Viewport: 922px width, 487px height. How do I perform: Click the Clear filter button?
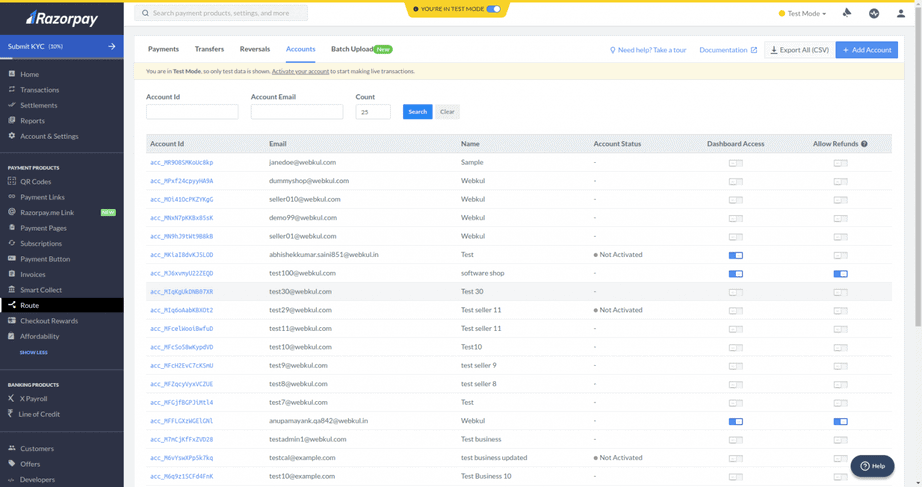pyautogui.click(x=447, y=112)
